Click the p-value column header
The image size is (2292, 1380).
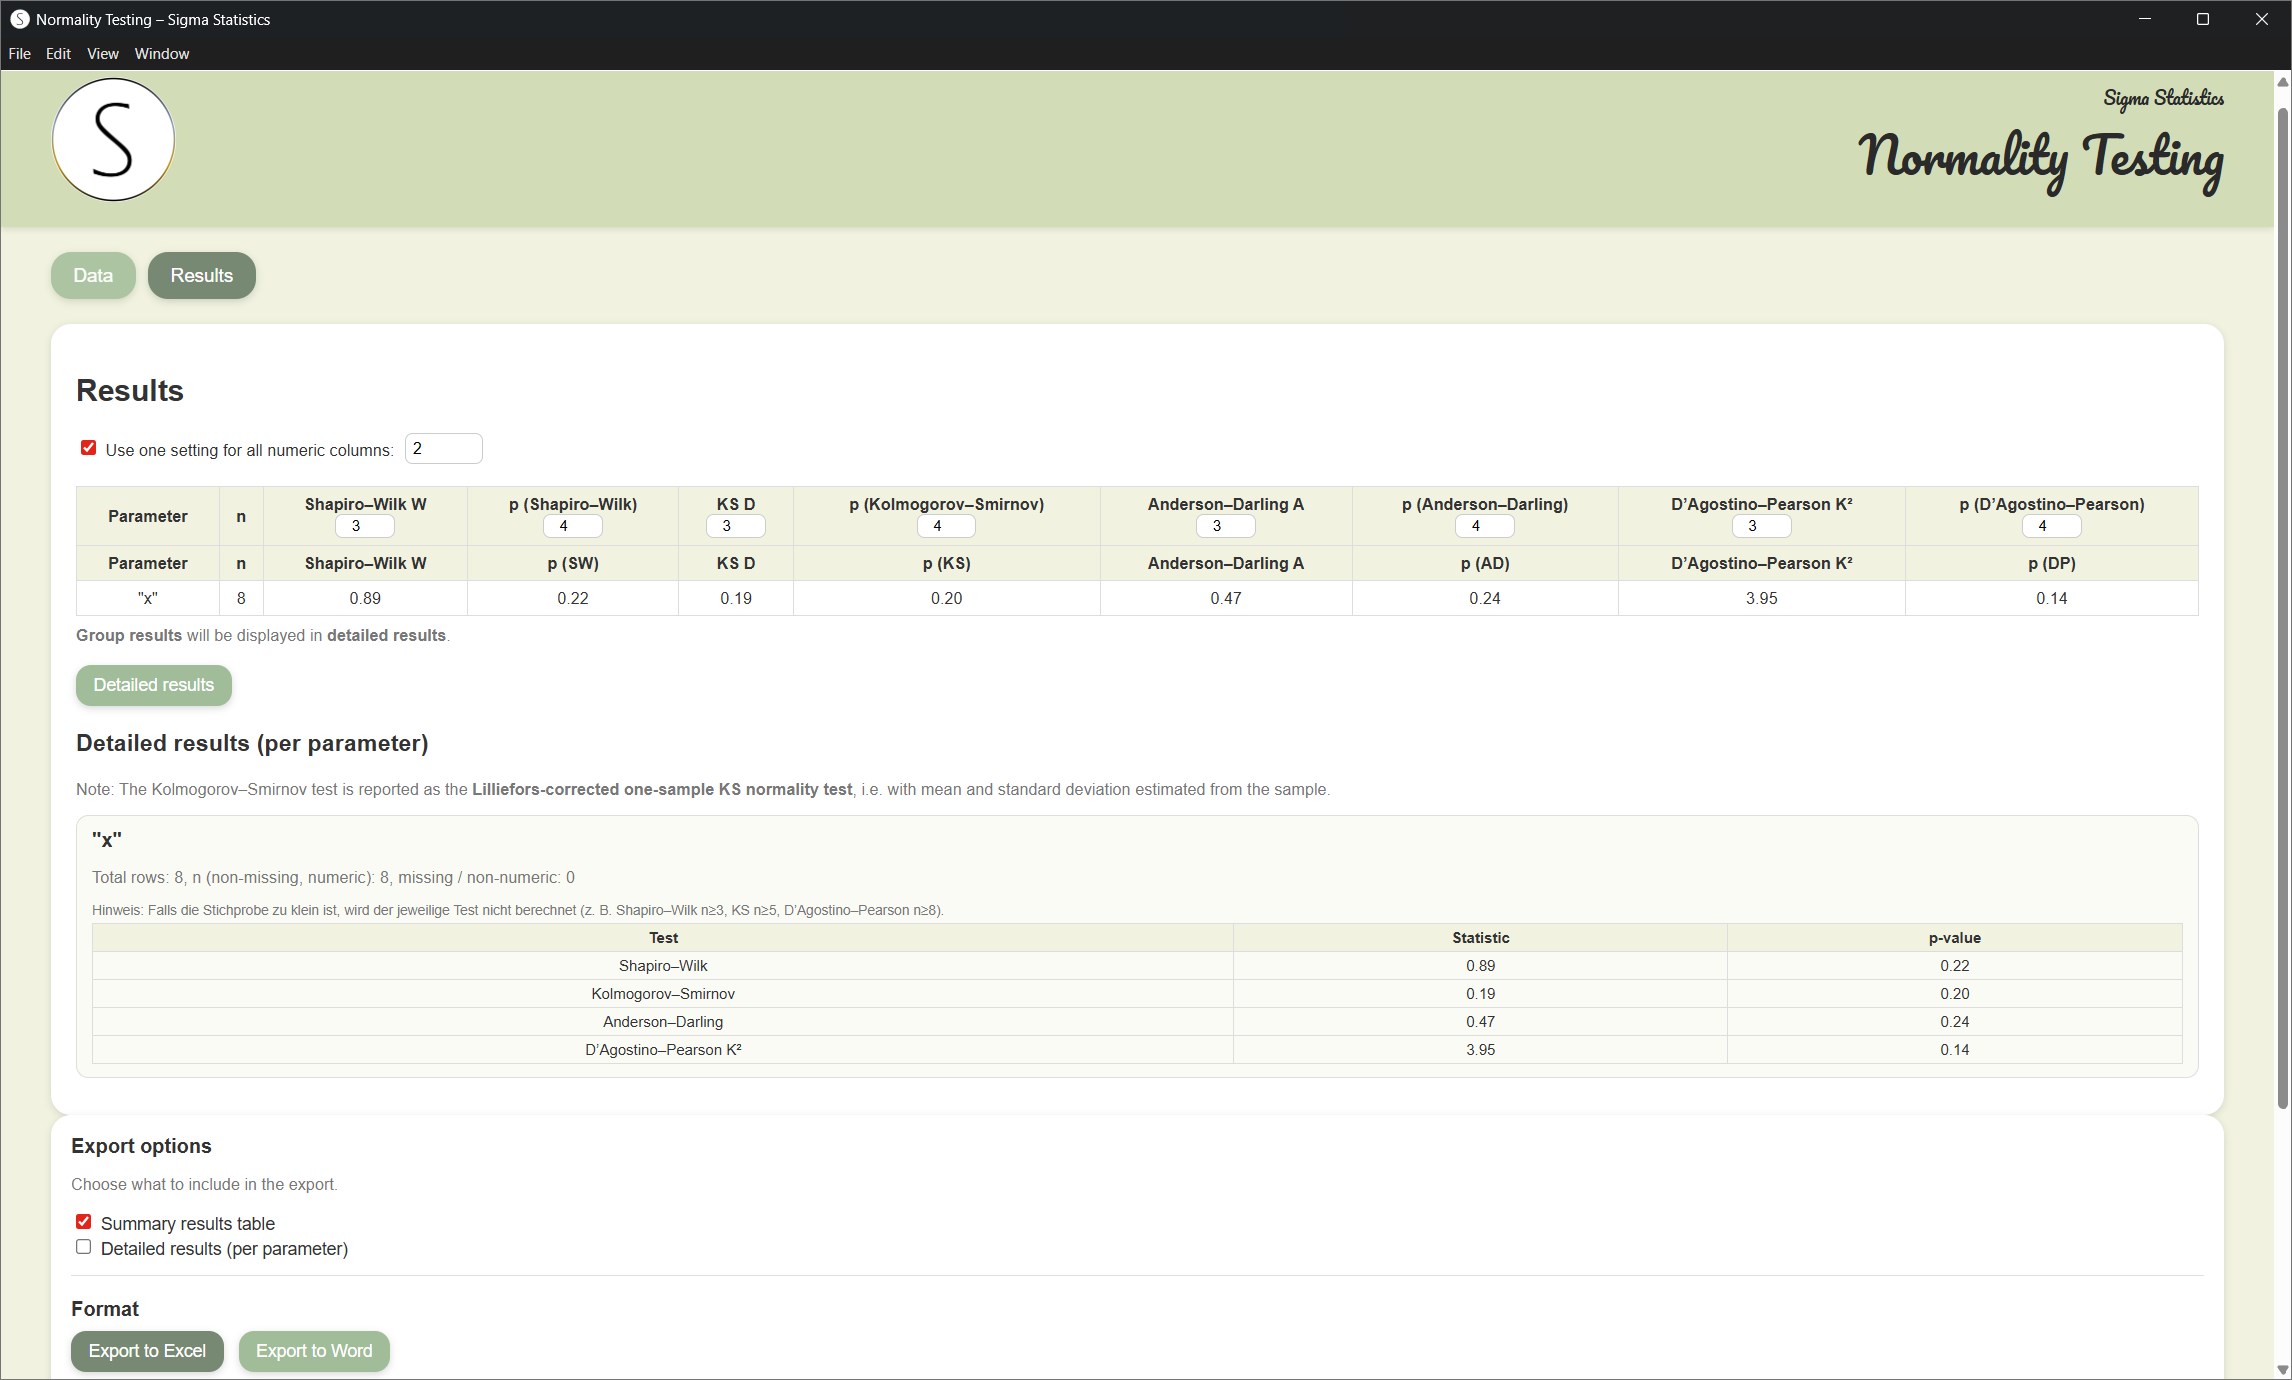(1954, 938)
